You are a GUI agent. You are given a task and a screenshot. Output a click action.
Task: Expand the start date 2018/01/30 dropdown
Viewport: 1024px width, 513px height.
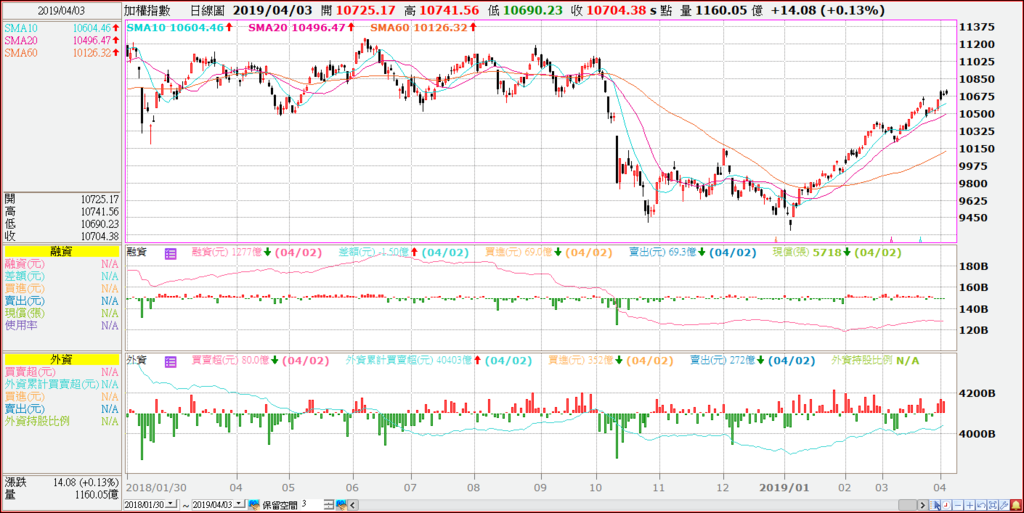(171, 504)
